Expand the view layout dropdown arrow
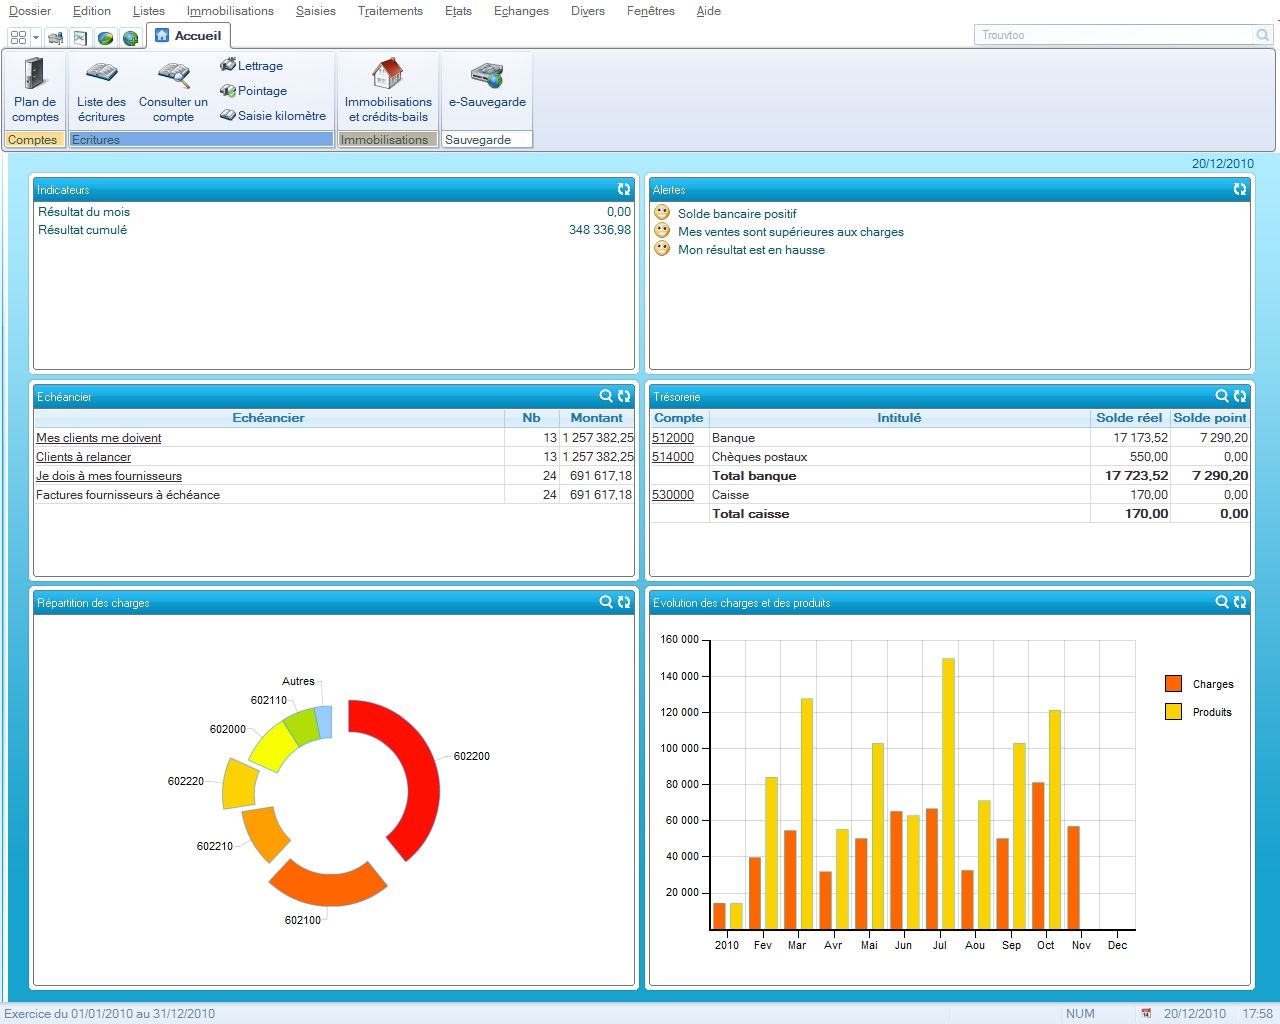Screen dimensions: 1280x1024 (x=36, y=38)
